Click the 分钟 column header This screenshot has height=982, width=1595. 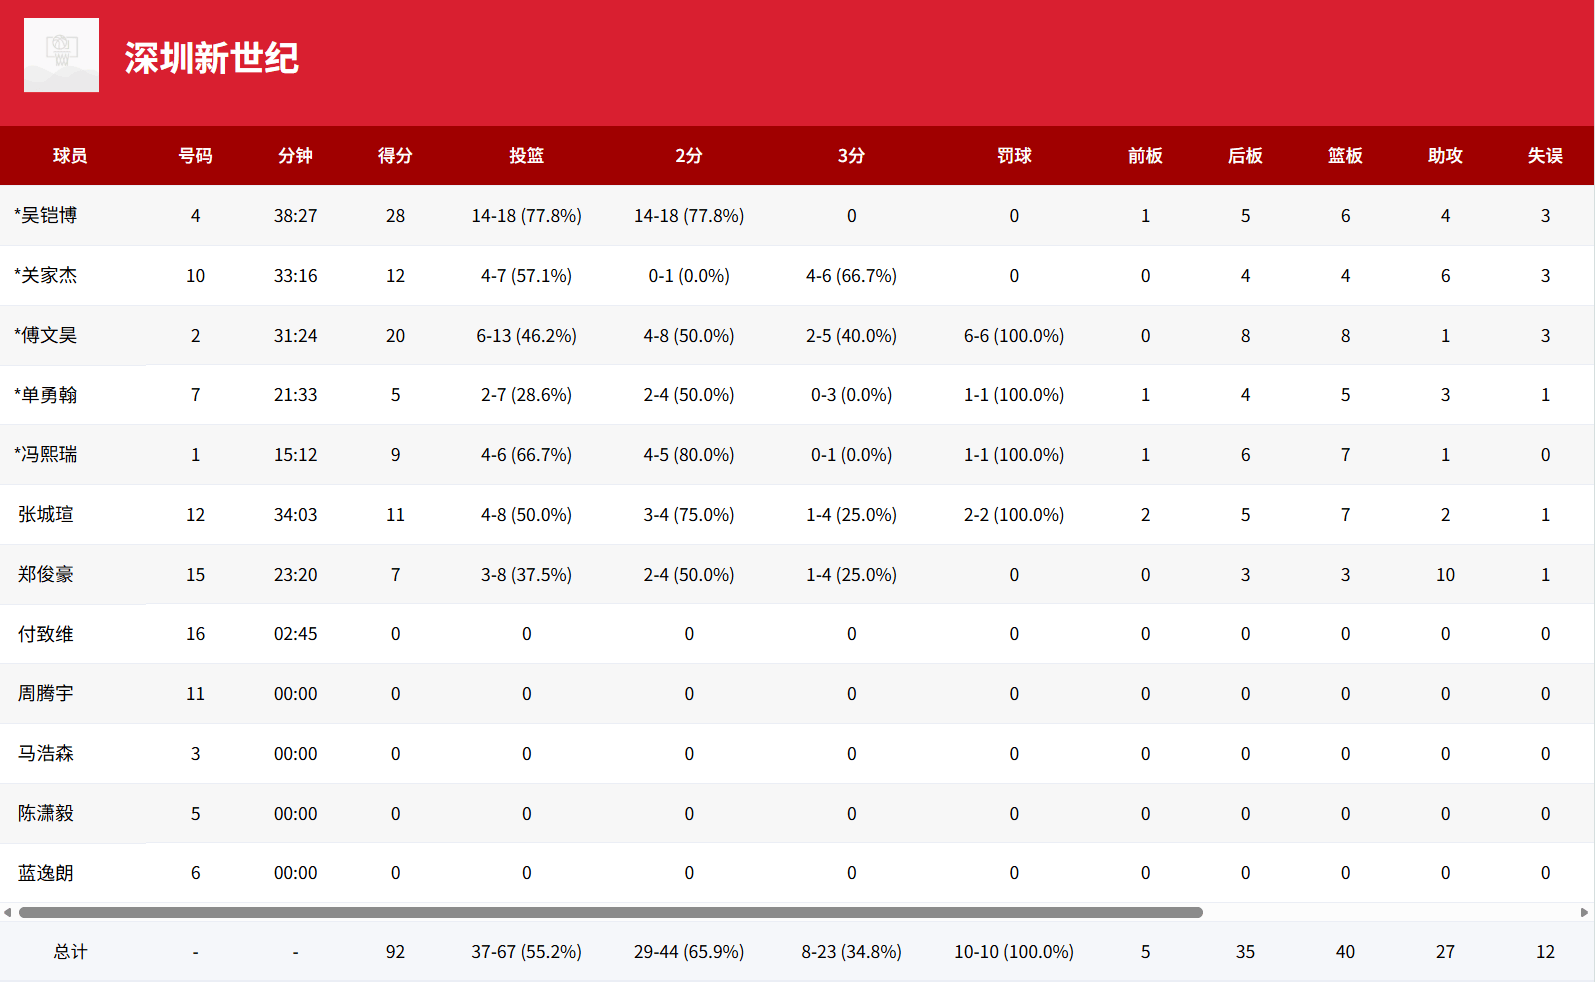point(295,156)
